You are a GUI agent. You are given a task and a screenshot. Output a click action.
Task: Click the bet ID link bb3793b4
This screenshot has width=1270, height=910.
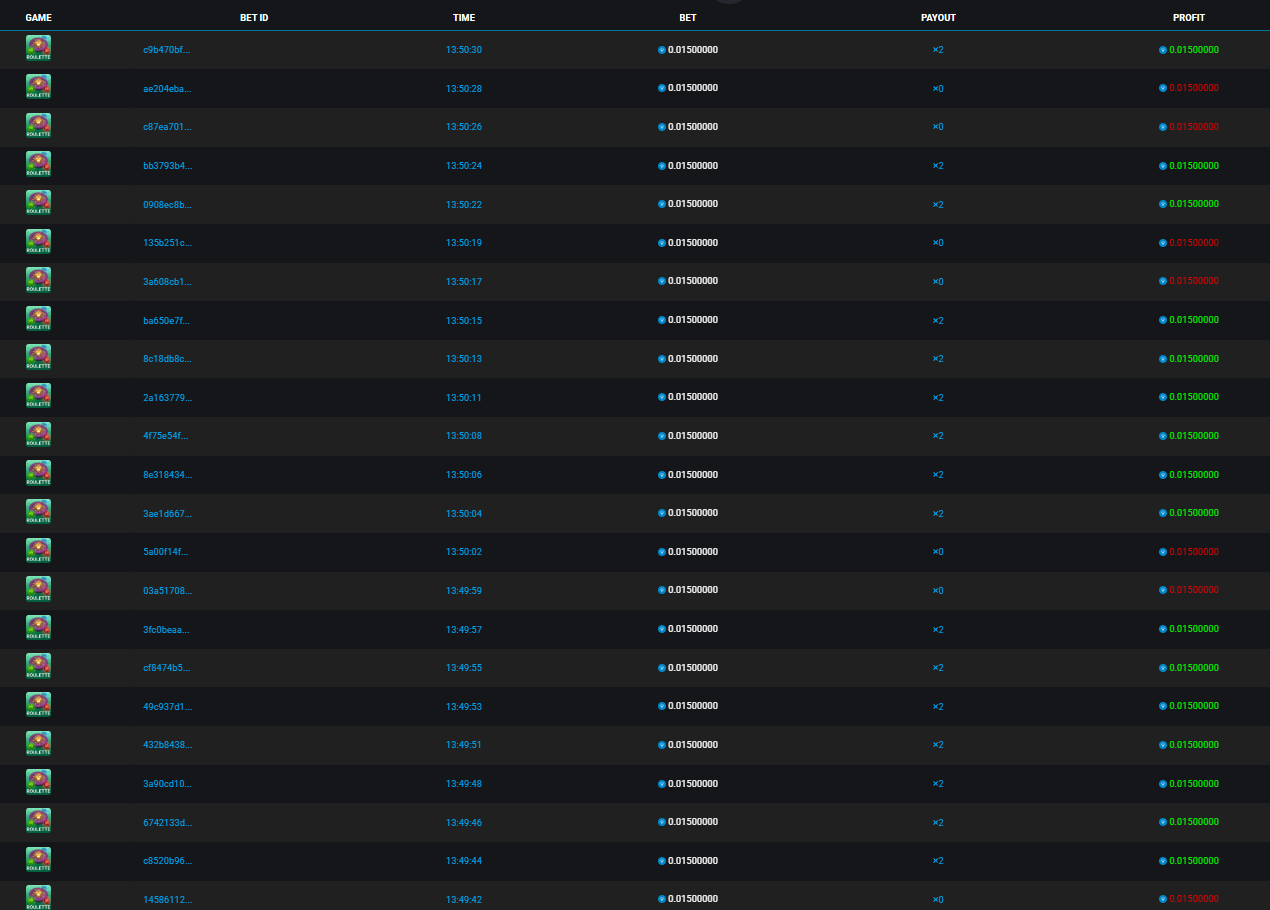[x=167, y=165]
